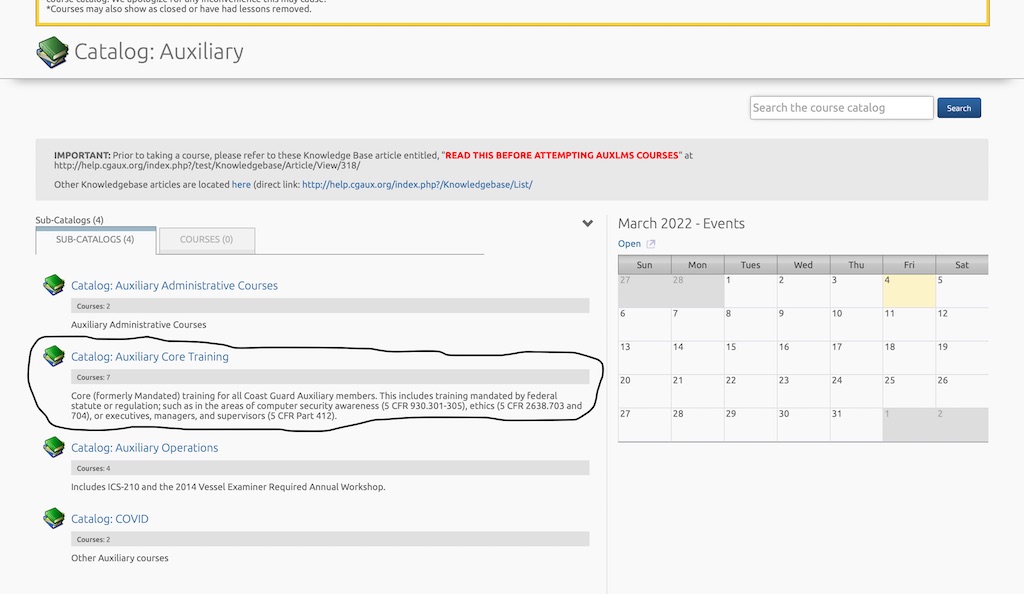Click the external link icon beside Open
Image resolution: width=1024 pixels, height=594 pixels.
(x=651, y=244)
